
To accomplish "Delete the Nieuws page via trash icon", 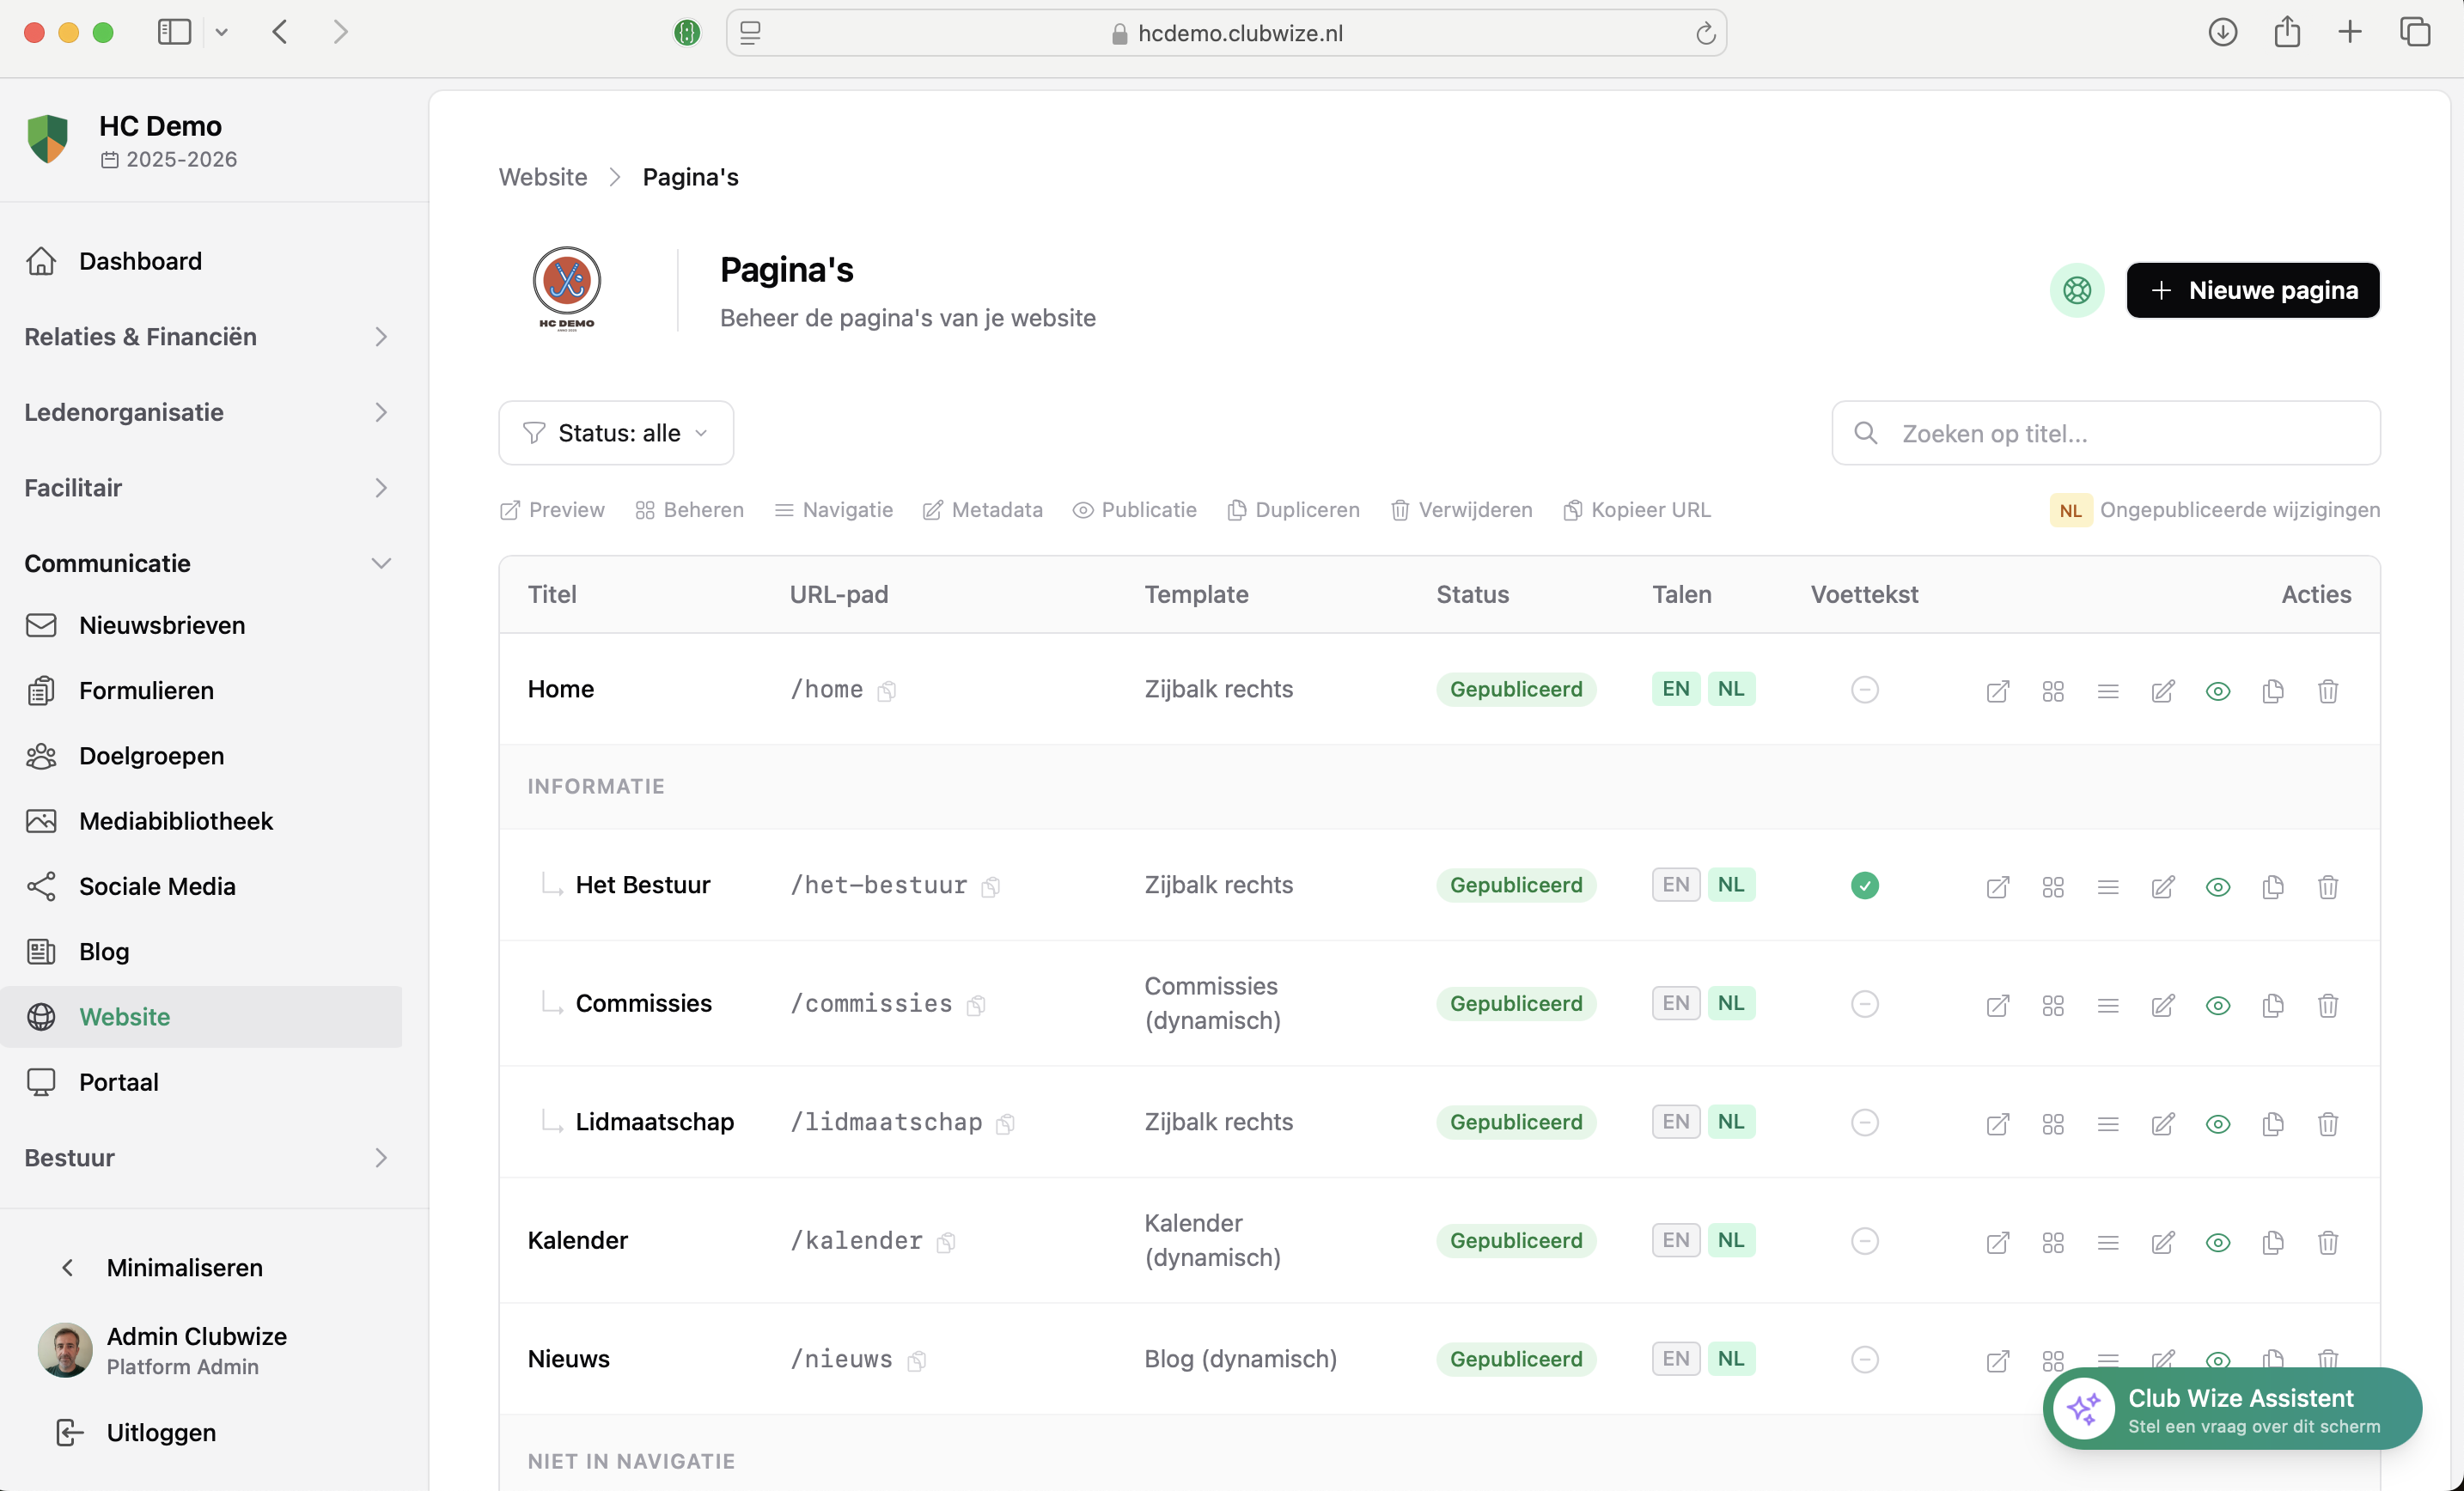I will coord(2328,1359).
